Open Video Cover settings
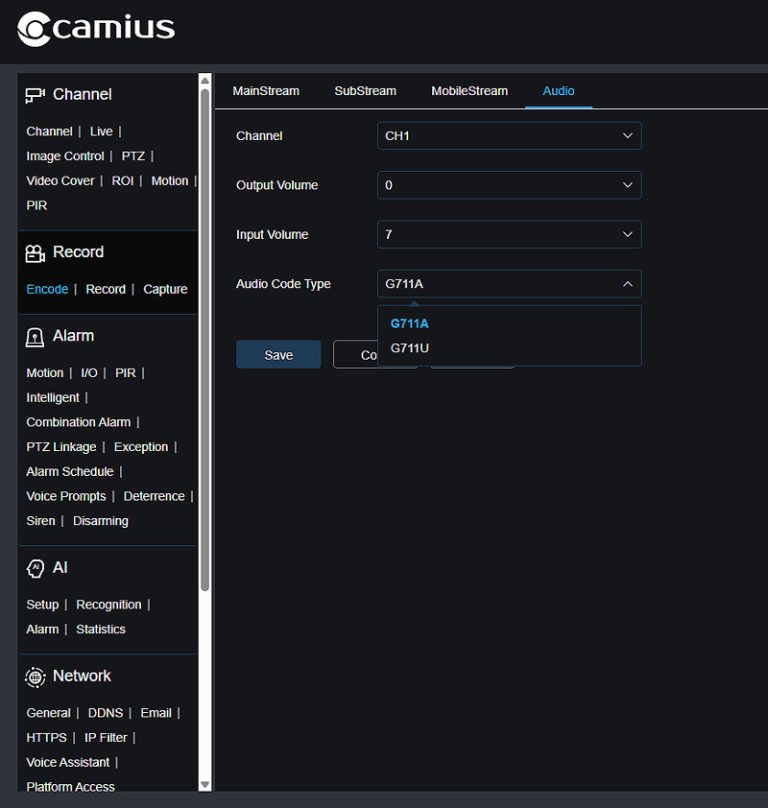Image resolution: width=768 pixels, height=808 pixels. (x=60, y=181)
